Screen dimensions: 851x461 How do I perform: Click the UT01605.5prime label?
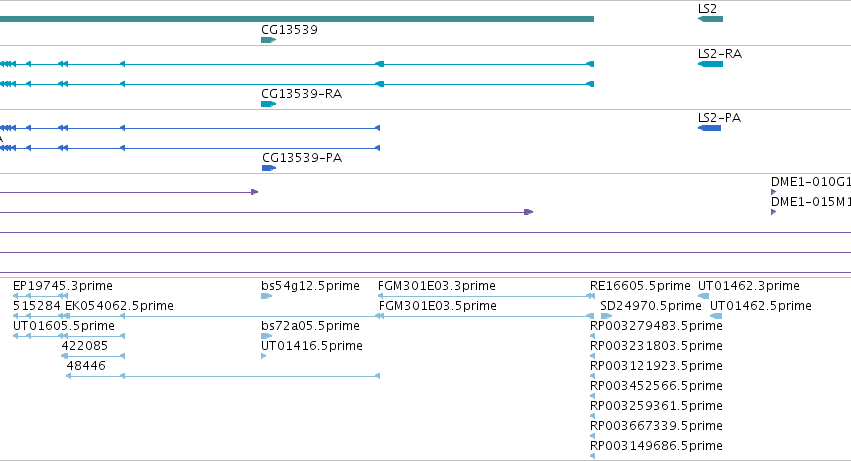pyautogui.click(x=64, y=326)
